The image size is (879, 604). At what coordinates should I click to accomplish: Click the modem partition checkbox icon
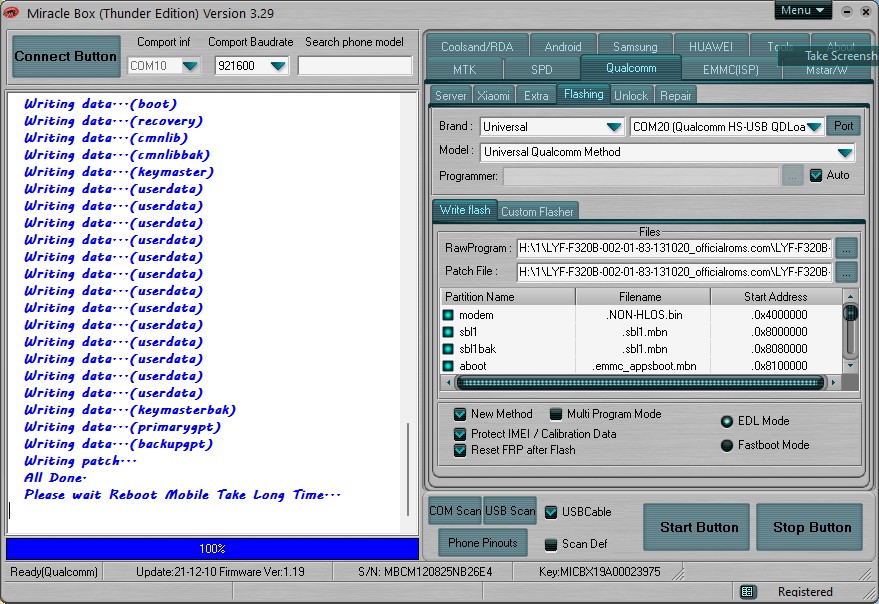click(448, 315)
